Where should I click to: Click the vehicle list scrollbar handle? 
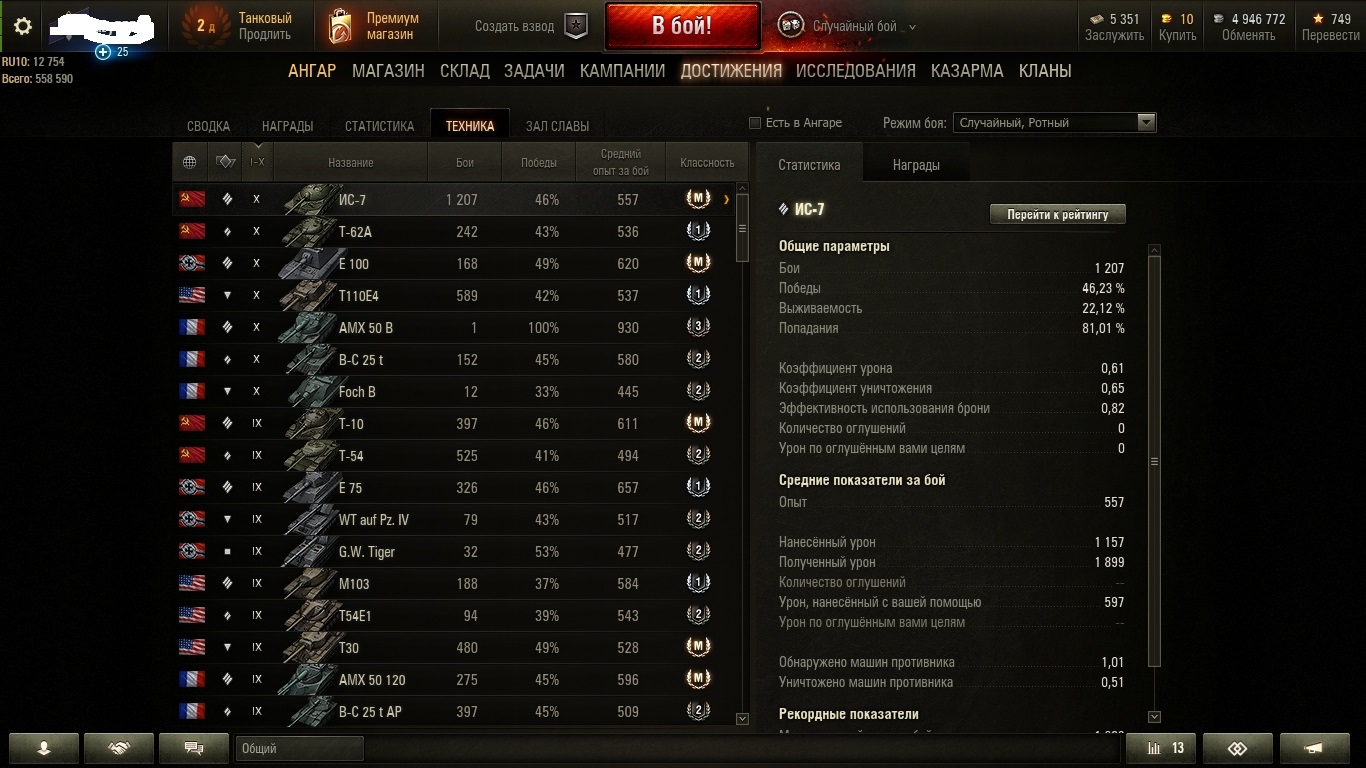tap(742, 228)
